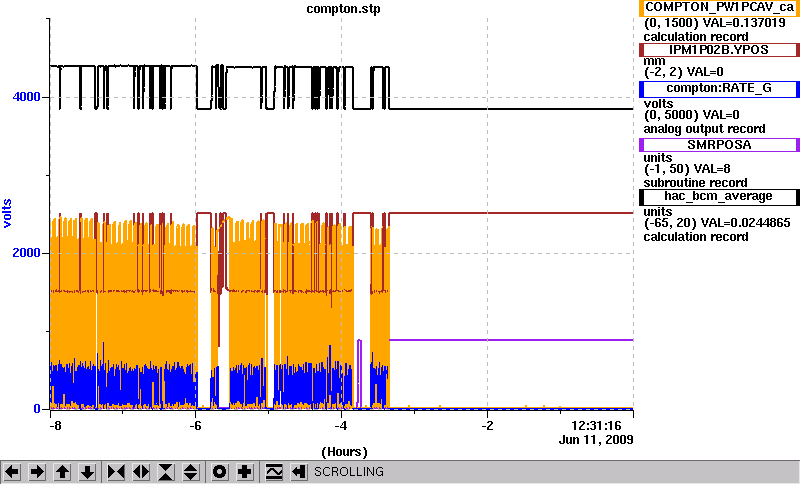800x484 pixels.
Task: Click the 12:31:16 timestamp on the axis
Action: [596, 425]
